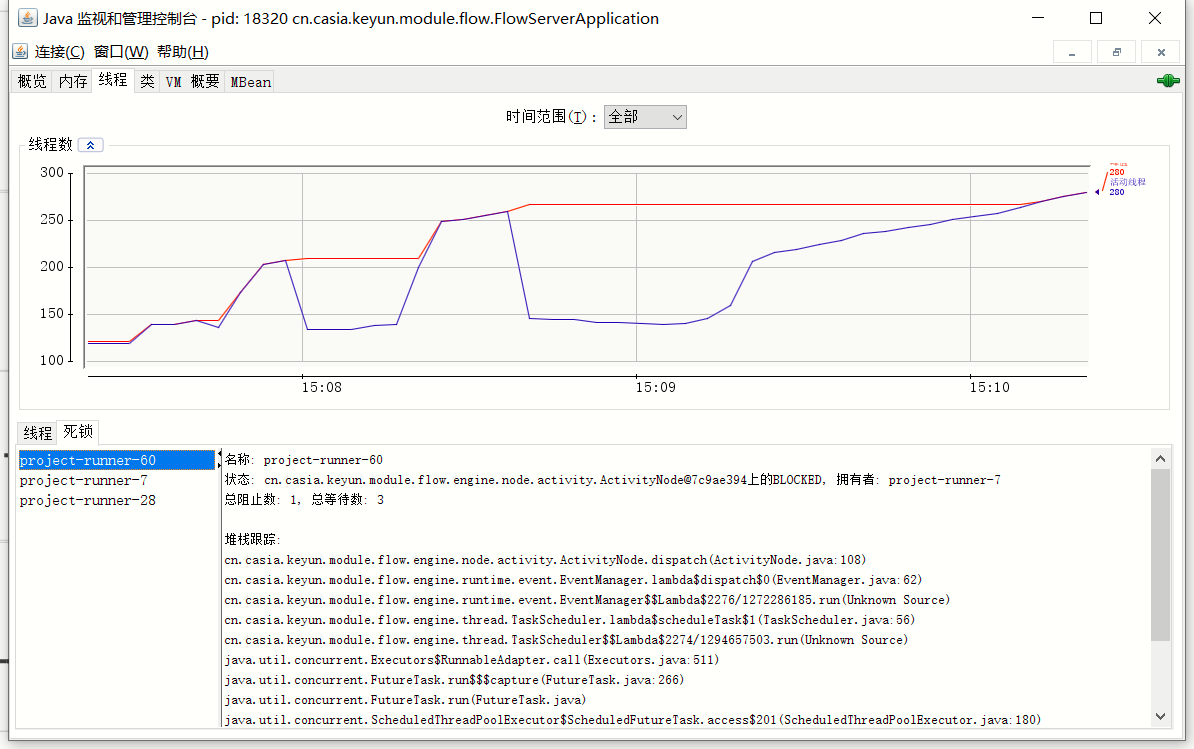
Task: Click the FutureTask.run$$$capture stack frame
Action: 454,680
